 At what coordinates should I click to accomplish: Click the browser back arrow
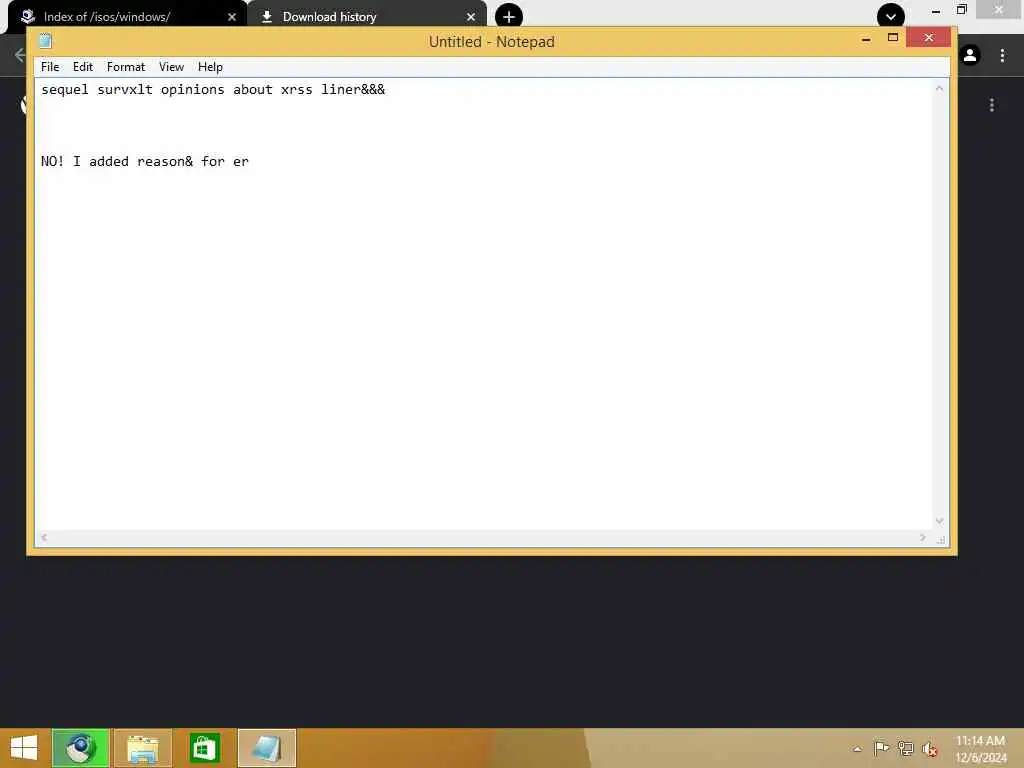[20, 55]
